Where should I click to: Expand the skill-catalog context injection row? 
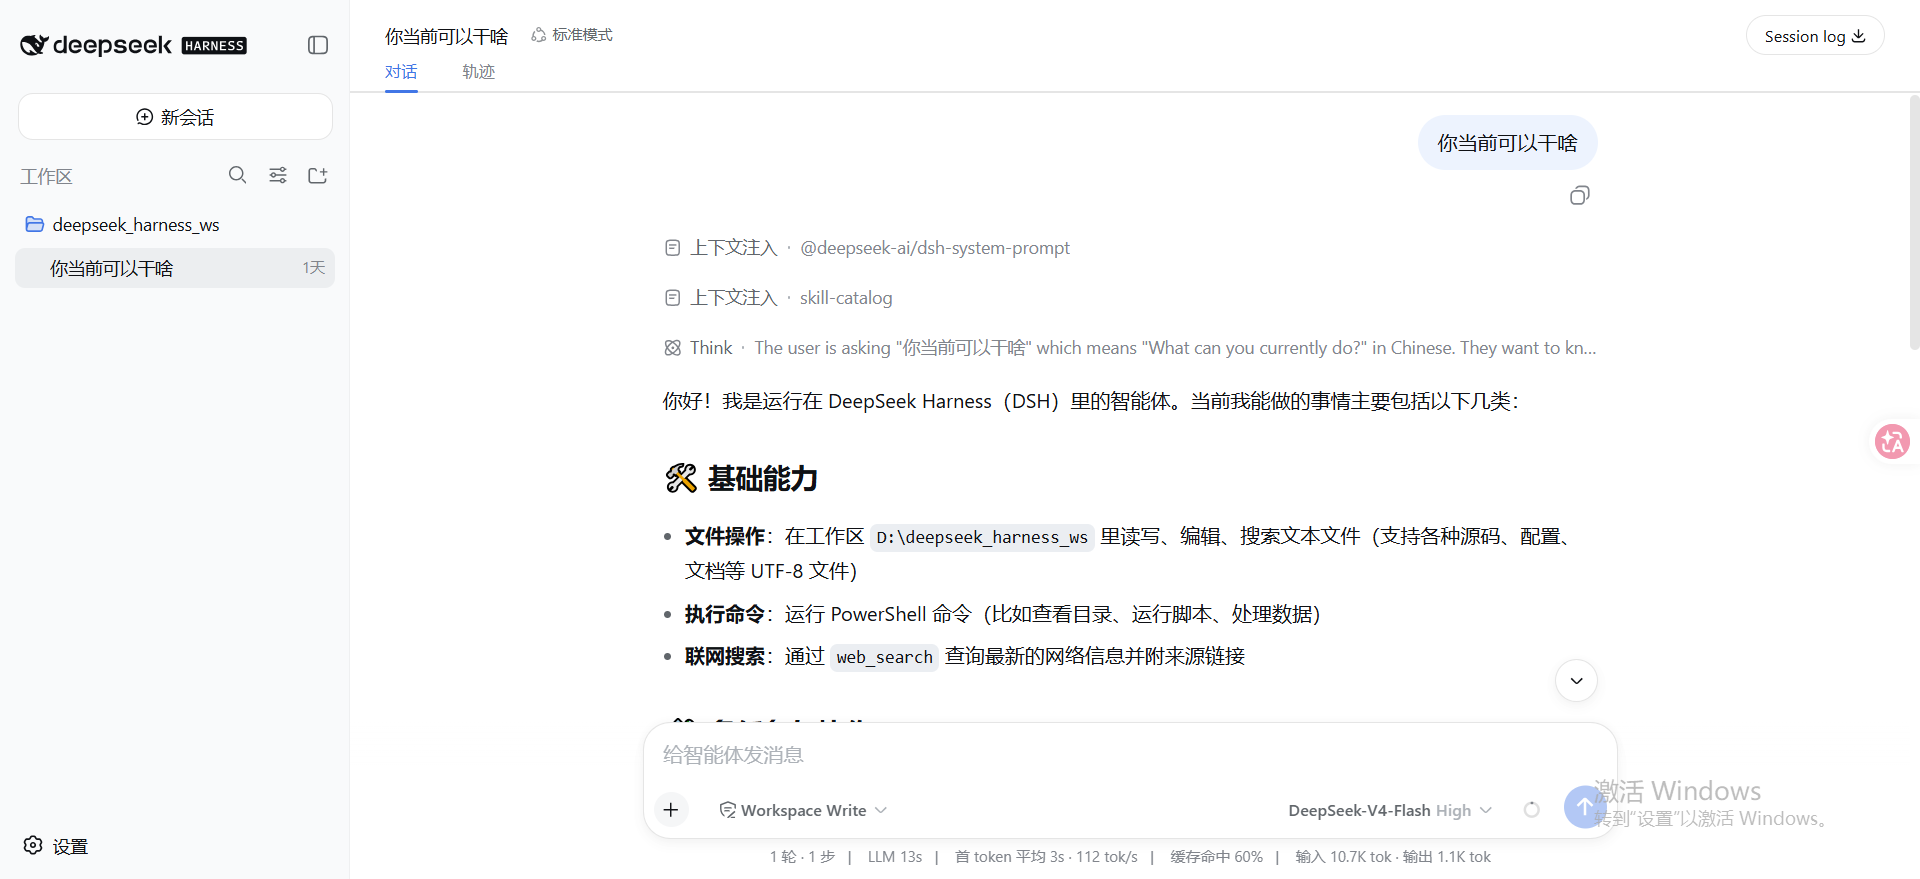tap(779, 298)
